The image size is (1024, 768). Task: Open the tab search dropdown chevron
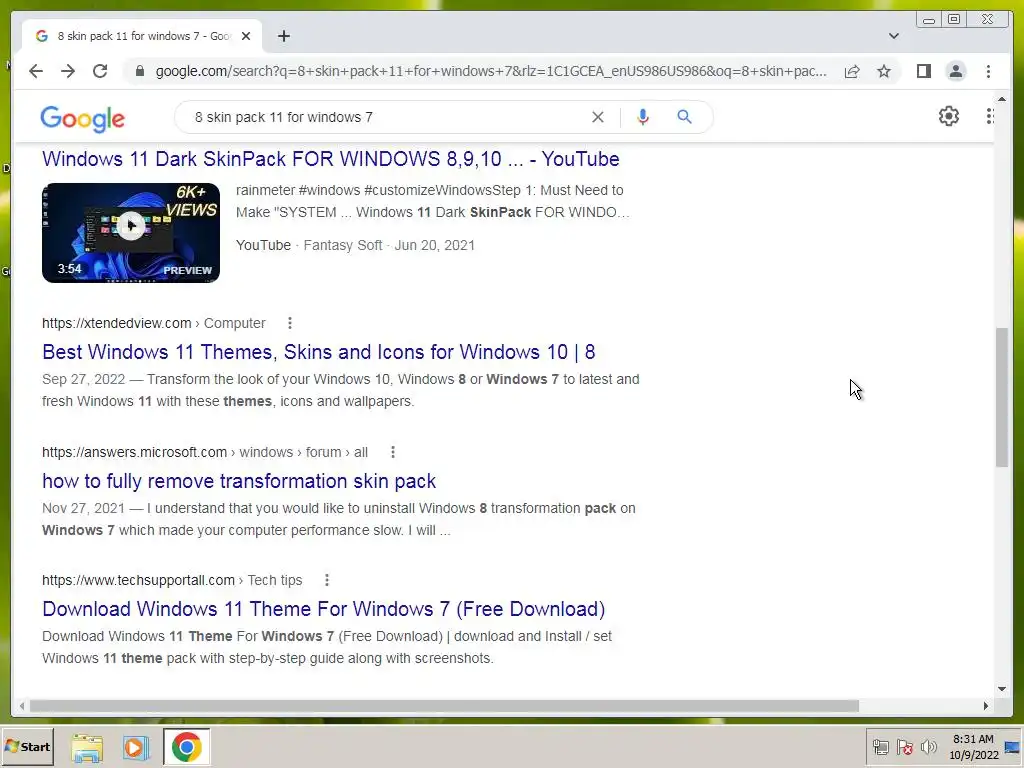pyautogui.click(x=893, y=36)
